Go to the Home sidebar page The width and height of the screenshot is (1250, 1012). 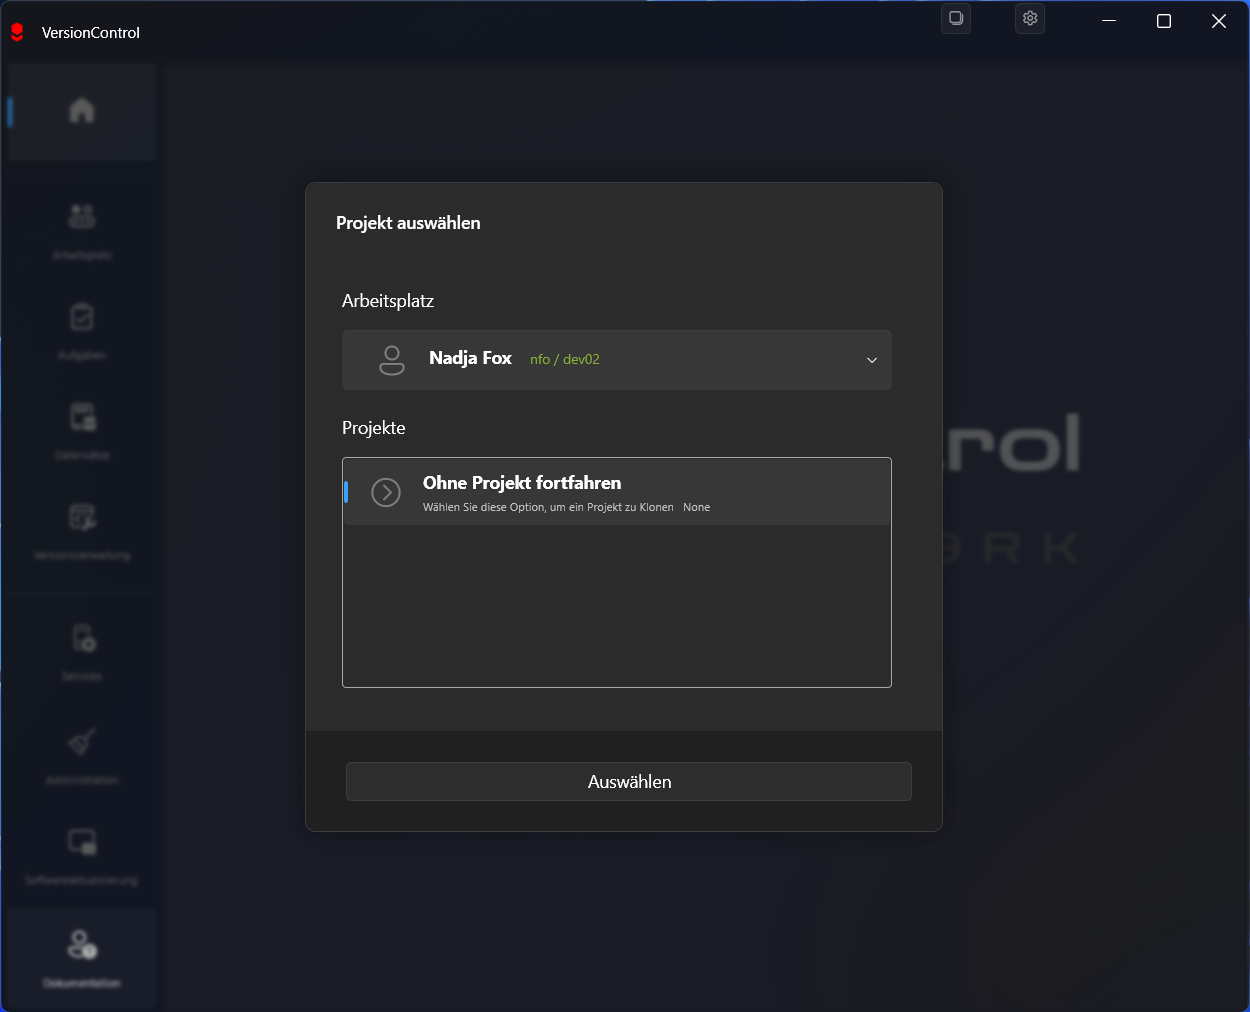[82, 110]
